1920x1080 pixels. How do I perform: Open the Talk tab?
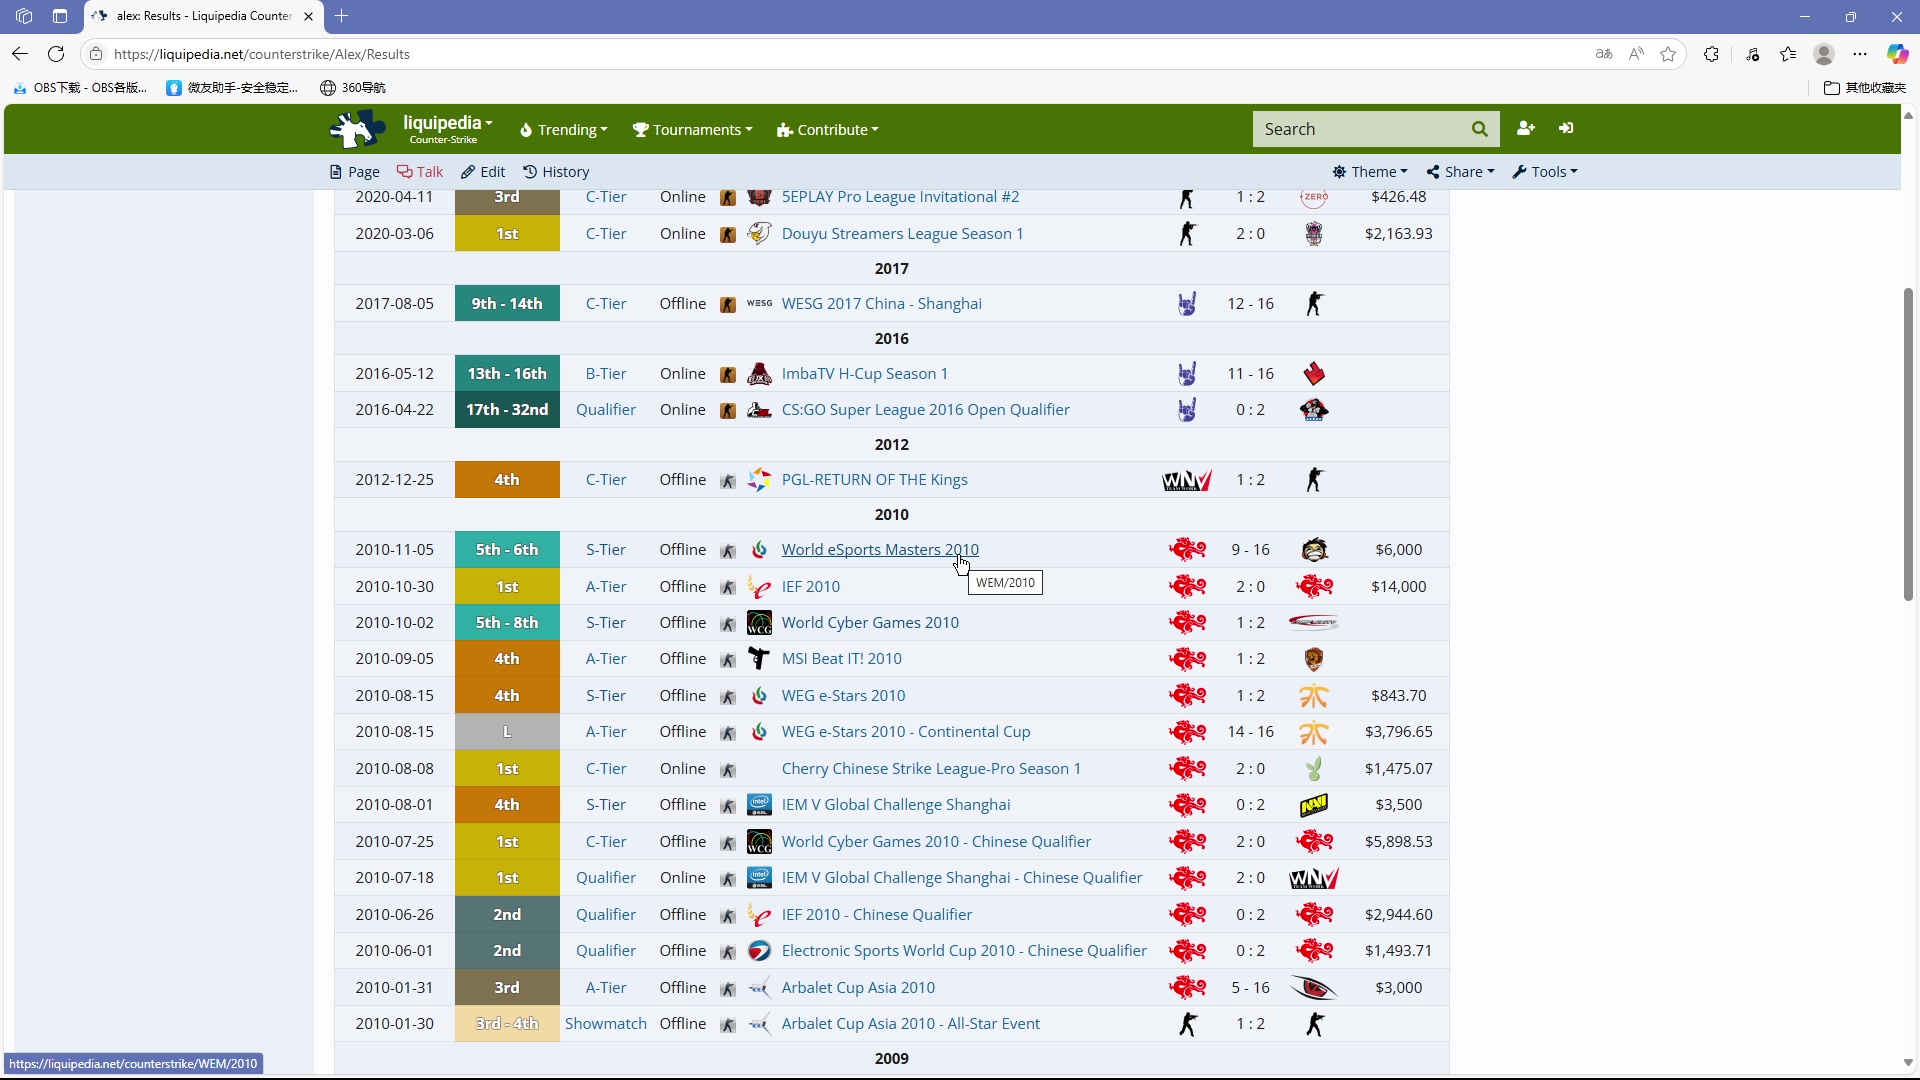(420, 172)
